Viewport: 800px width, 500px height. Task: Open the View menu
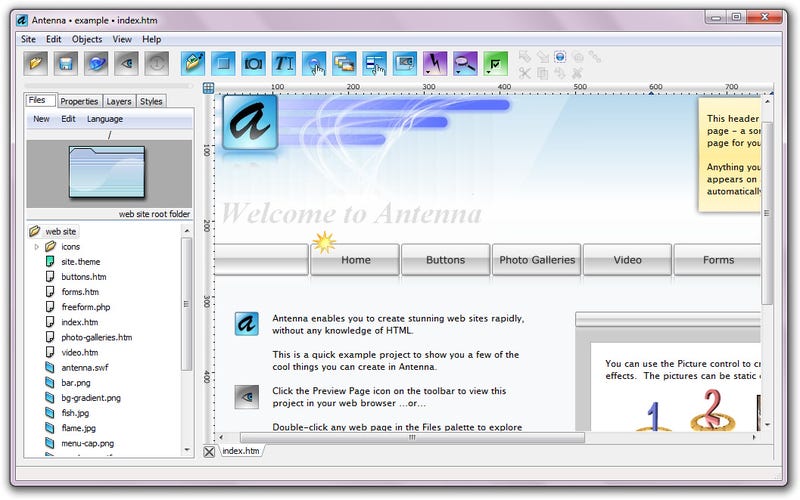[x=122, y=39]
